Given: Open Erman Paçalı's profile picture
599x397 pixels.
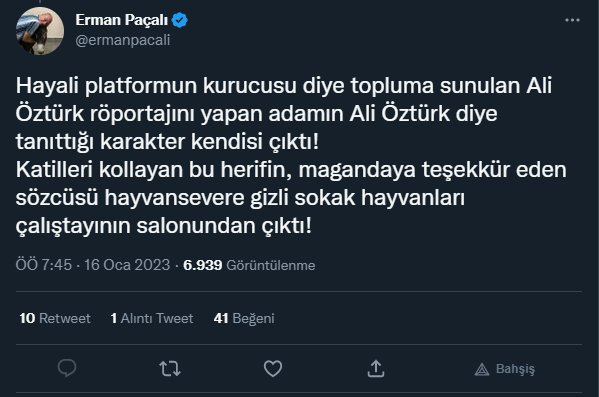Looking at the screenshot, I should 40,31.
